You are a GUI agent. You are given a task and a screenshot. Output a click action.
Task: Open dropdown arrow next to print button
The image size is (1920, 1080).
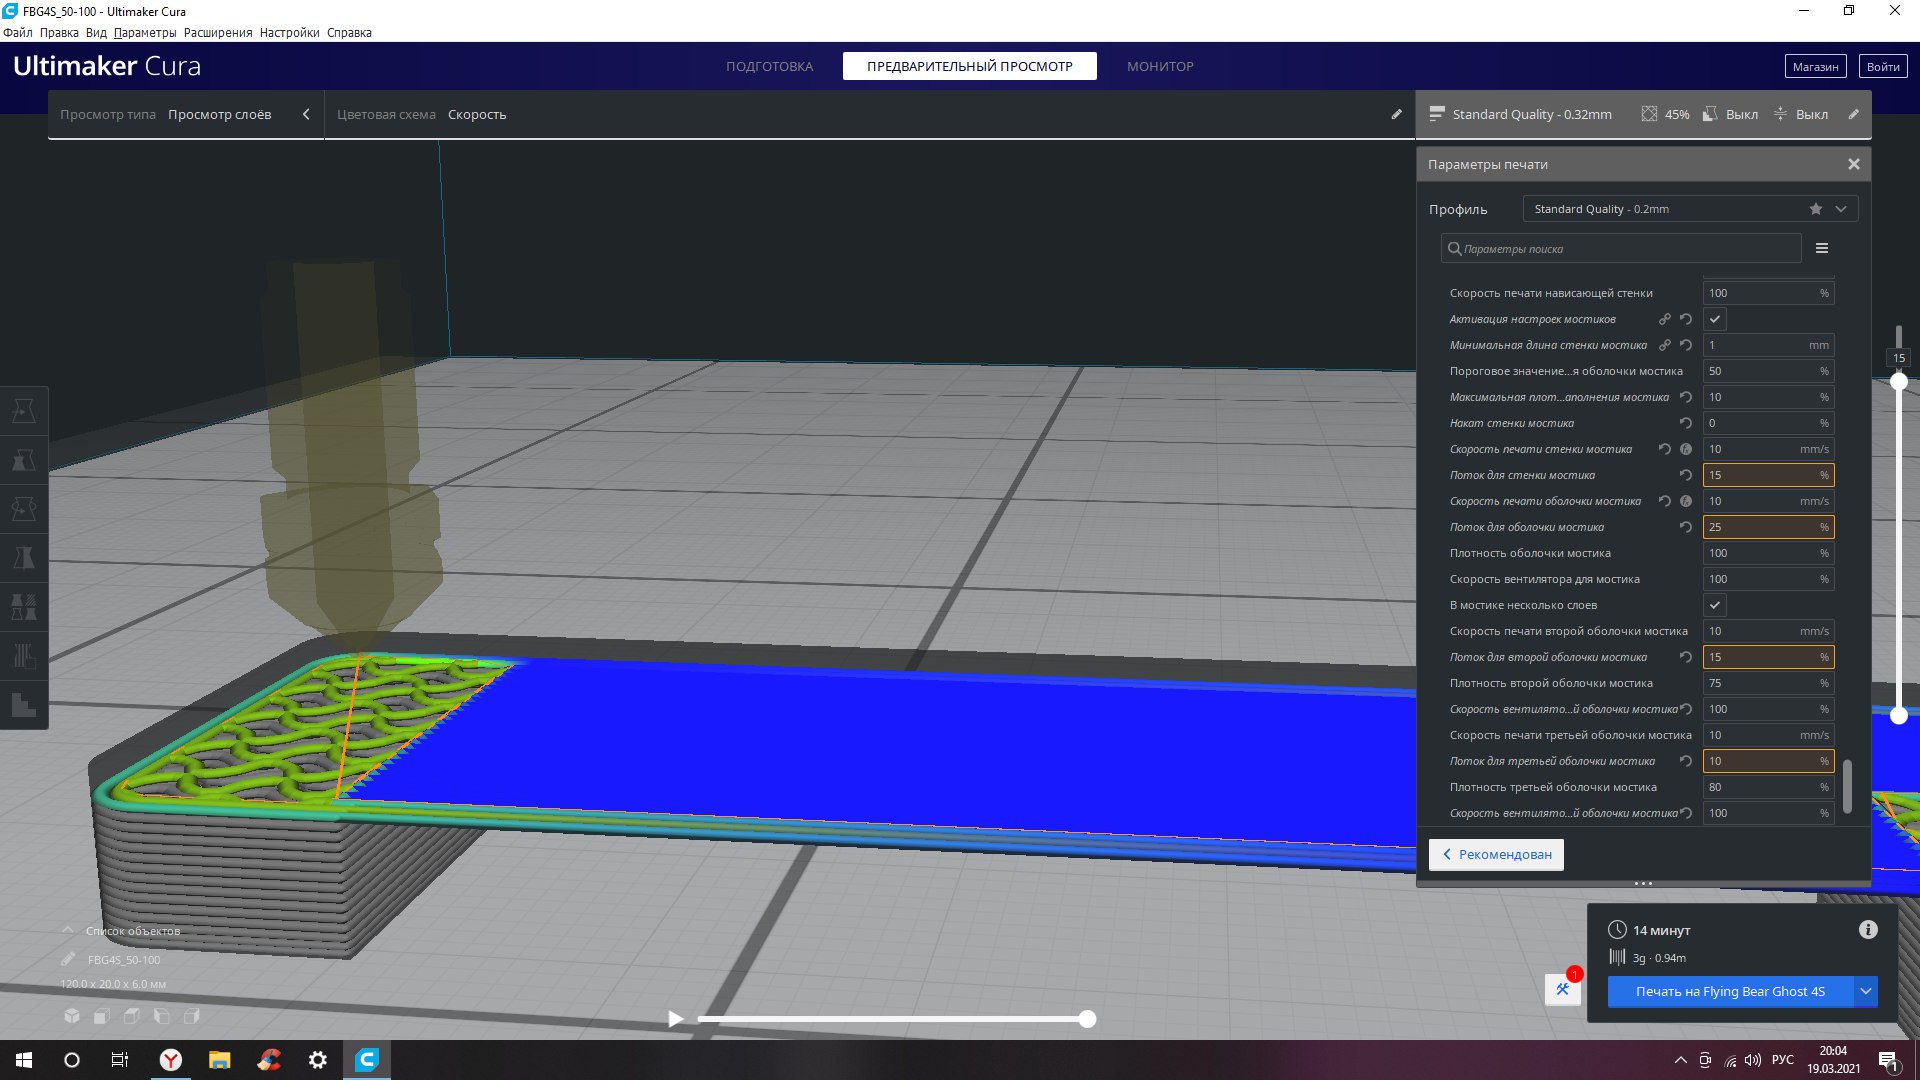[1866, 991]
